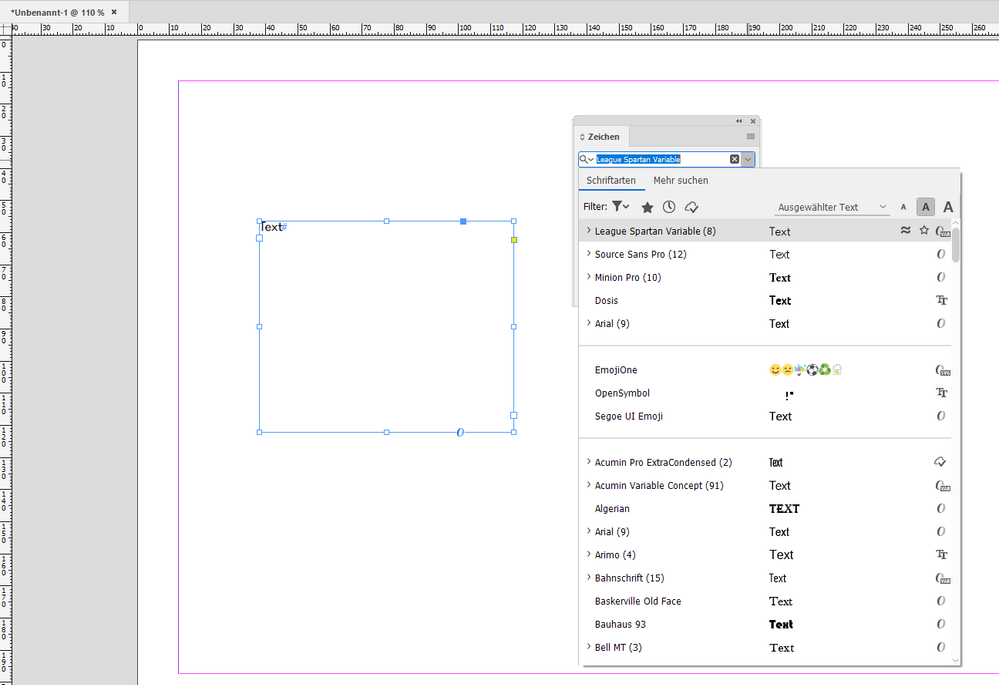Expand the Bell MT (3) family

pos(589,647)
